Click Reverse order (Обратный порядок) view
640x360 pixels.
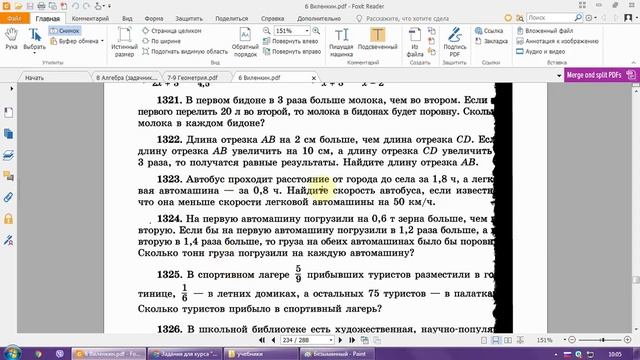point(245,42)
